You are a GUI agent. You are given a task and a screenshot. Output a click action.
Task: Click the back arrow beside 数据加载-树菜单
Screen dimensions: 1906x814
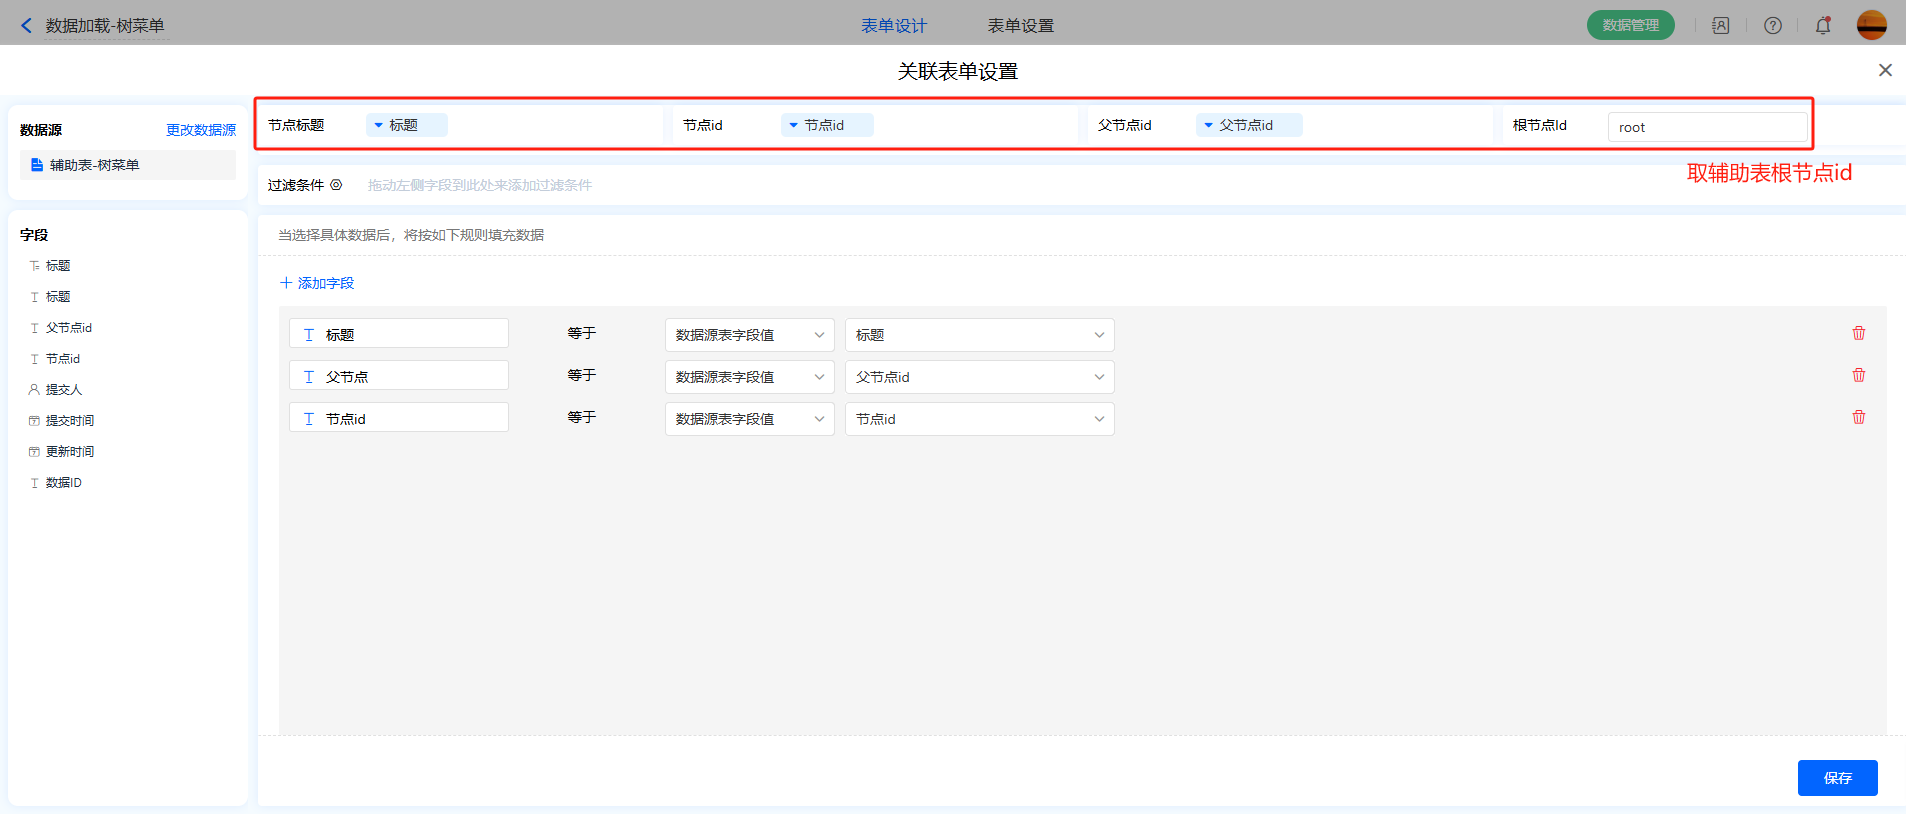click(27, 26)
